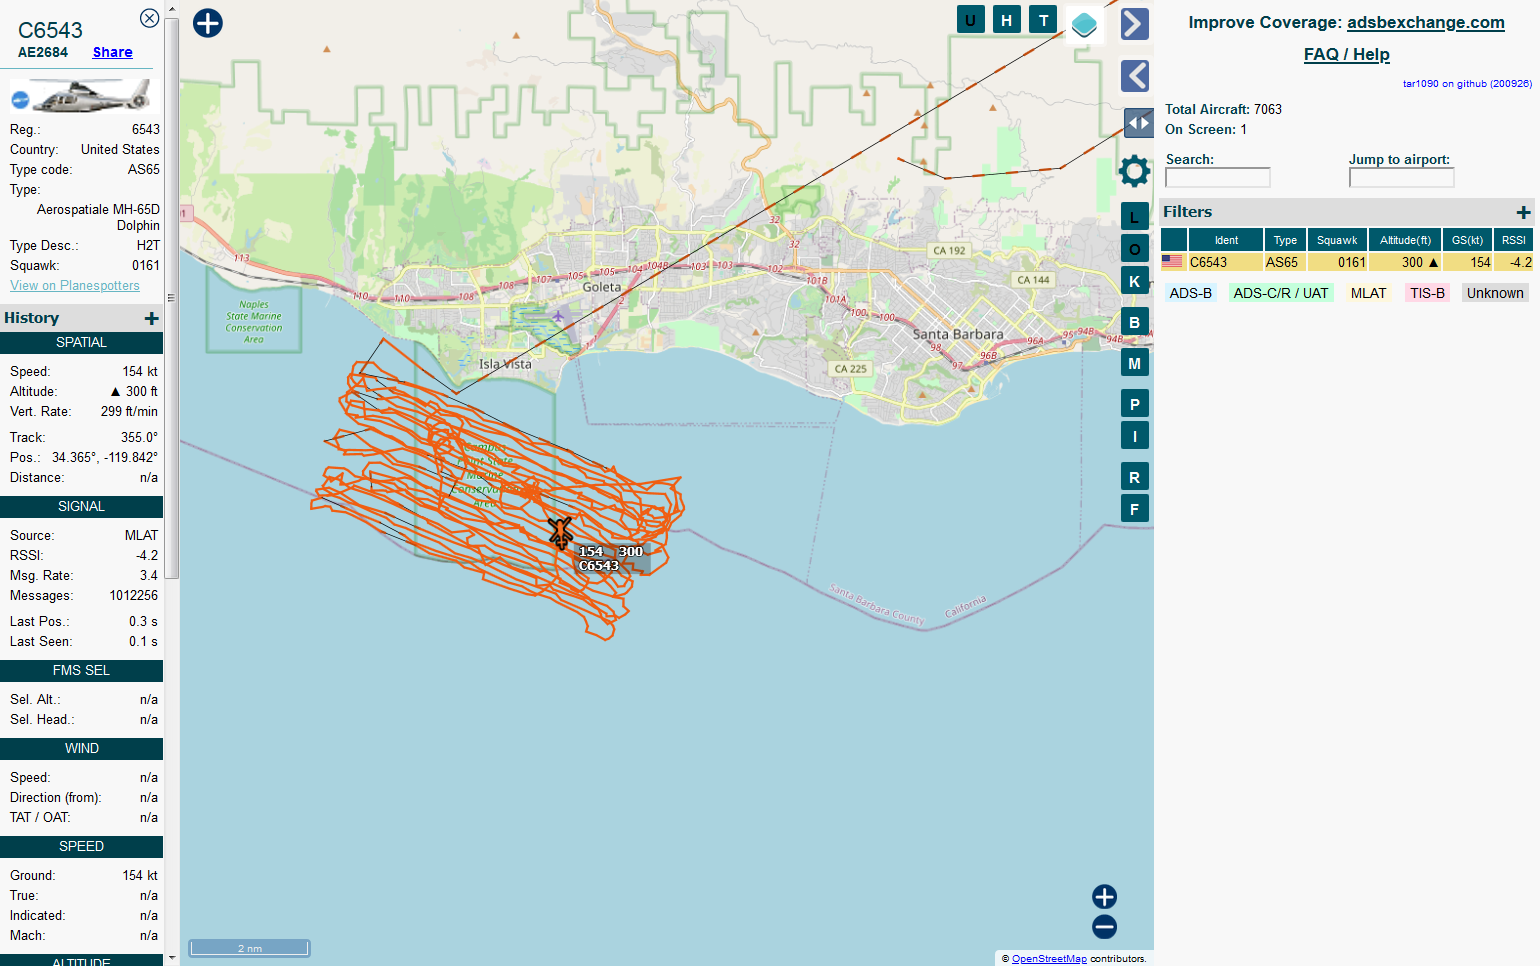This screenshot has width=1540, height=966.
Task: Toggle the K map option button
Action: [1135, 281]
